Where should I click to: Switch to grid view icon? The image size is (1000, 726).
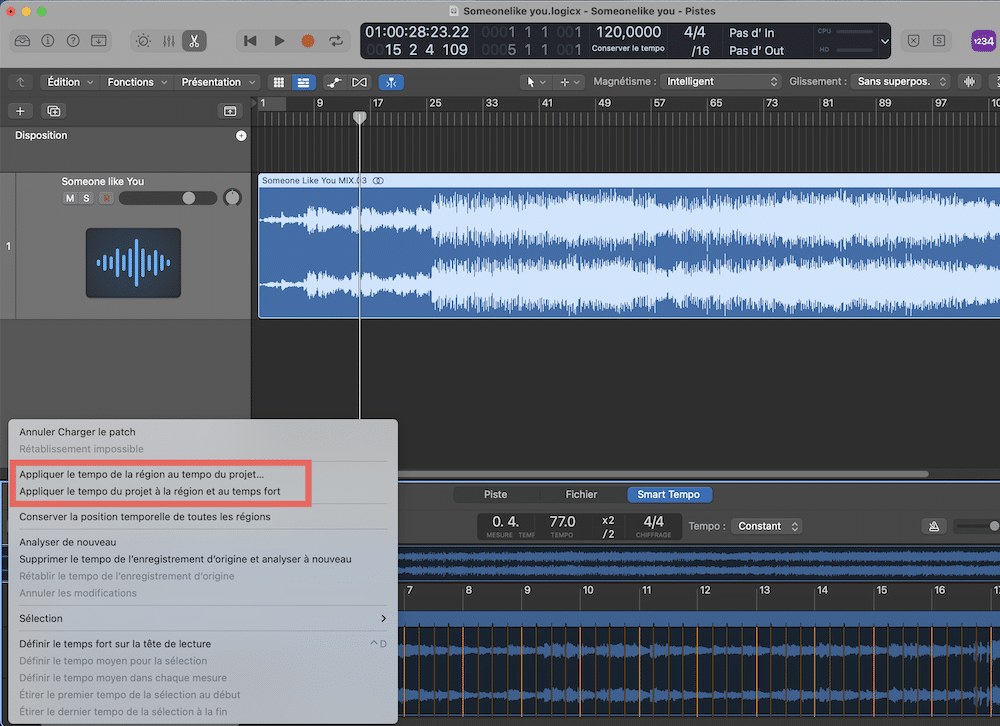point(279,82)
